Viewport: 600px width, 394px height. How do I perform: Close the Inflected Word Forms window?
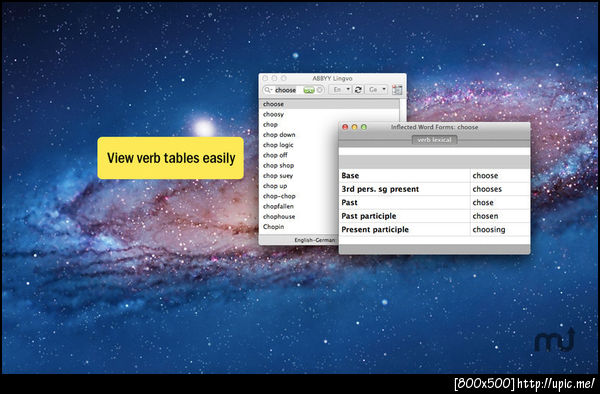pyautogui.click(x=345, y=127)
